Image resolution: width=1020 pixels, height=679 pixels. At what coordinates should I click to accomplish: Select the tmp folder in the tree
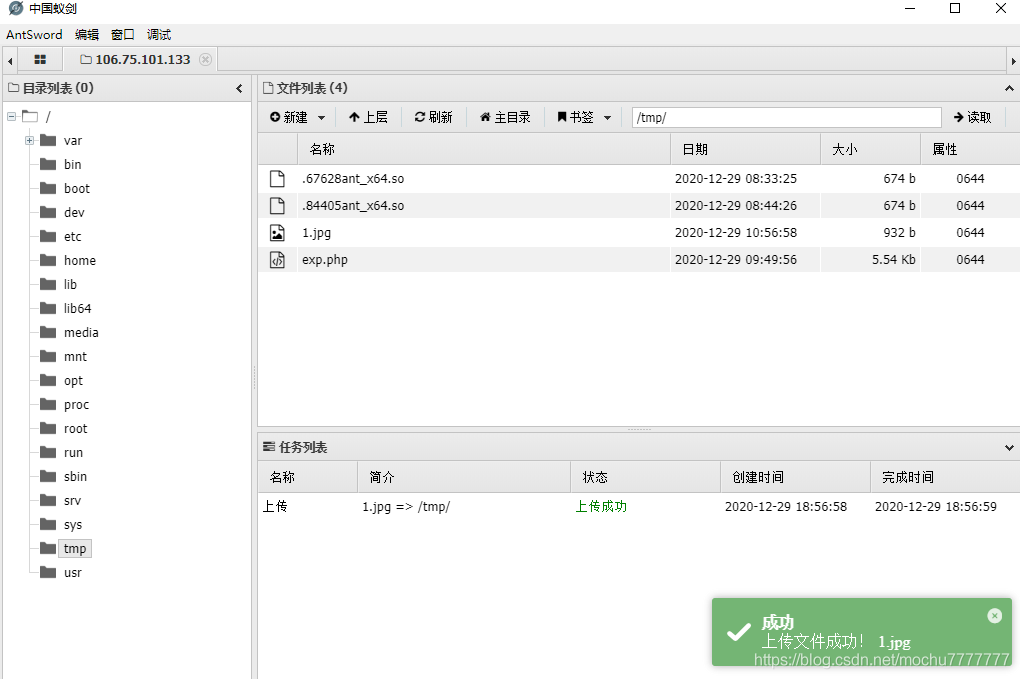coord(75,549)
